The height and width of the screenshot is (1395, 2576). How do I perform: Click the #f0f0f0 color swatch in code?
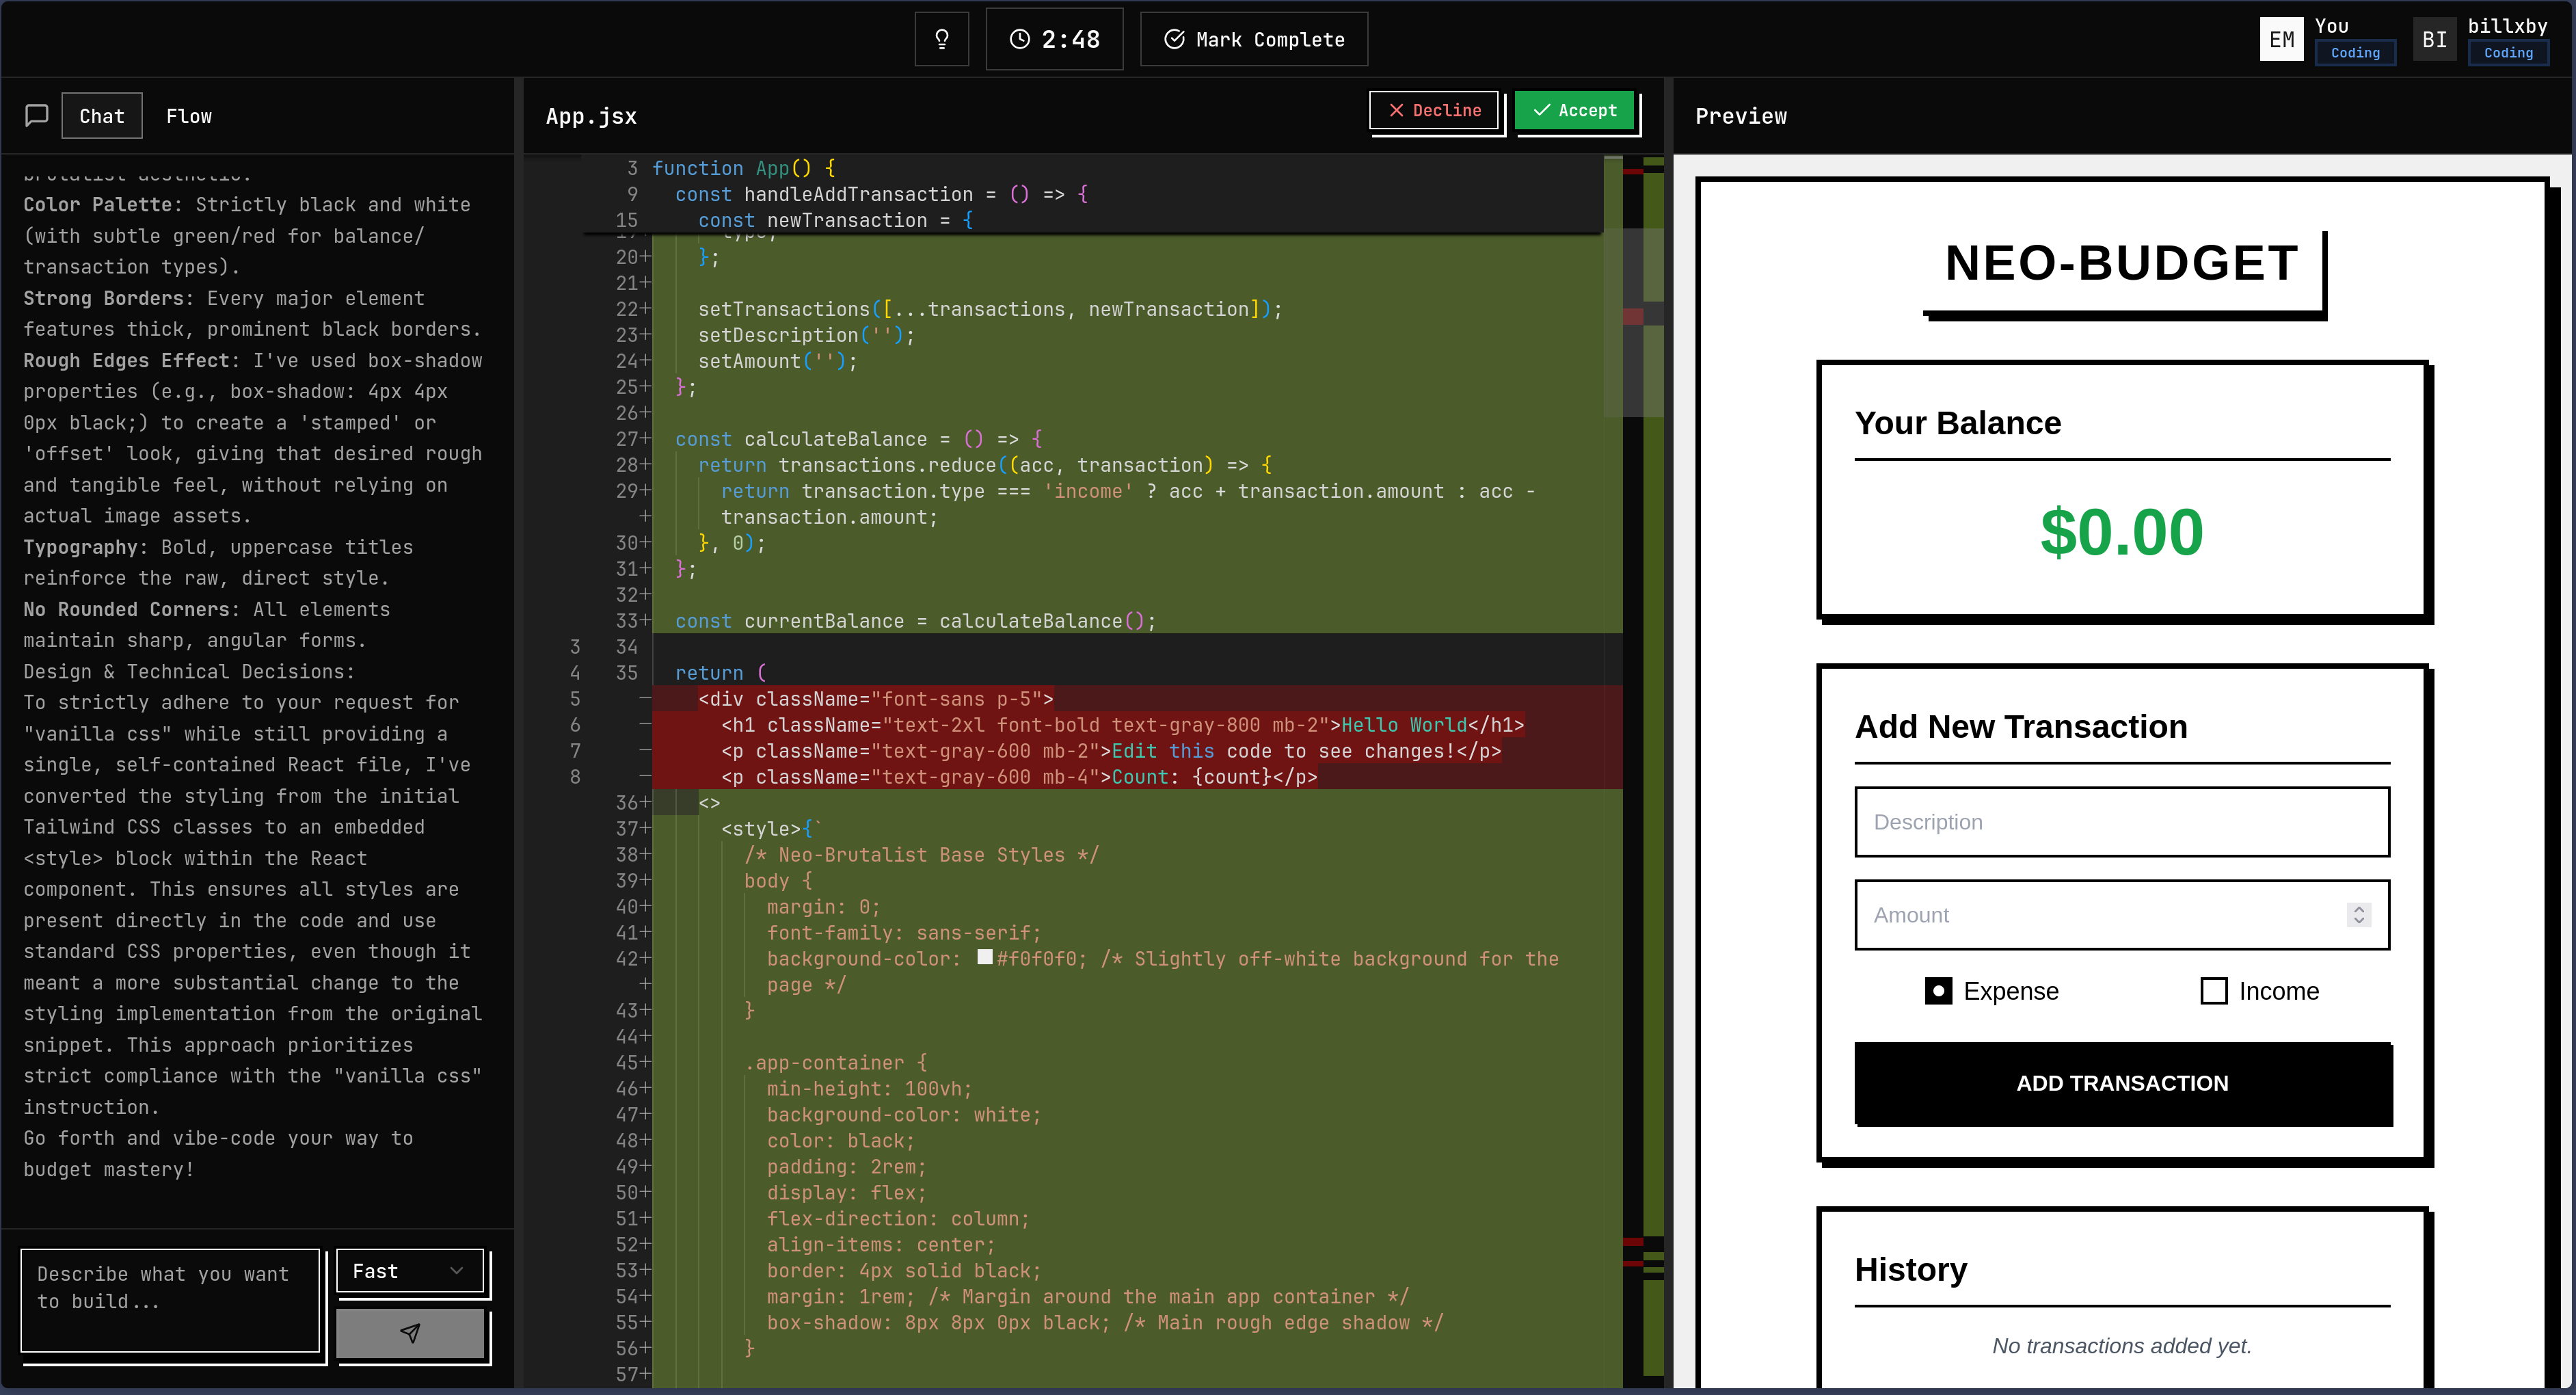985,957
